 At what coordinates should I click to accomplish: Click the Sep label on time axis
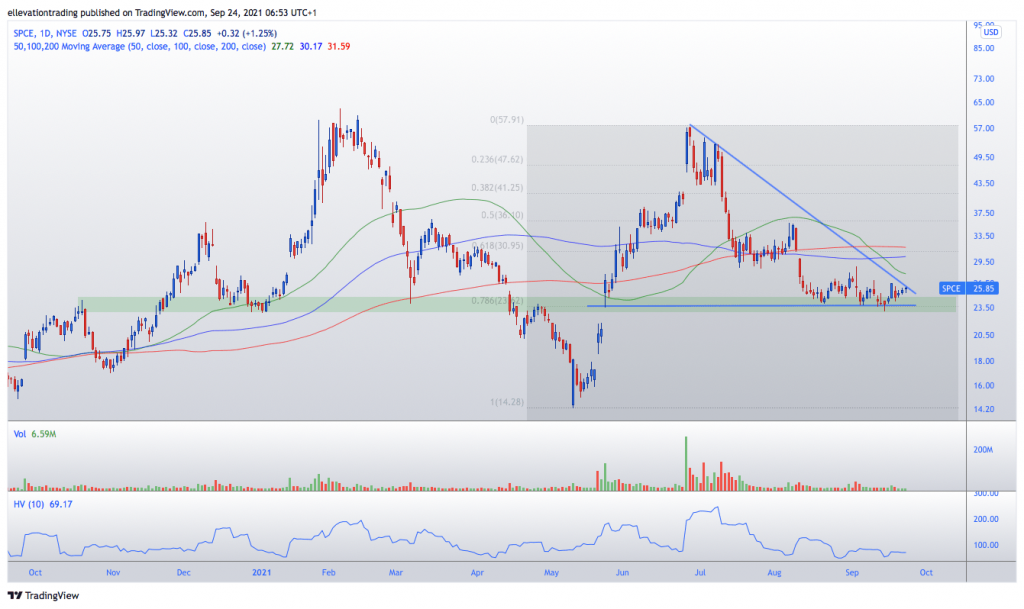pyautogui.click(x=852, y=572)
